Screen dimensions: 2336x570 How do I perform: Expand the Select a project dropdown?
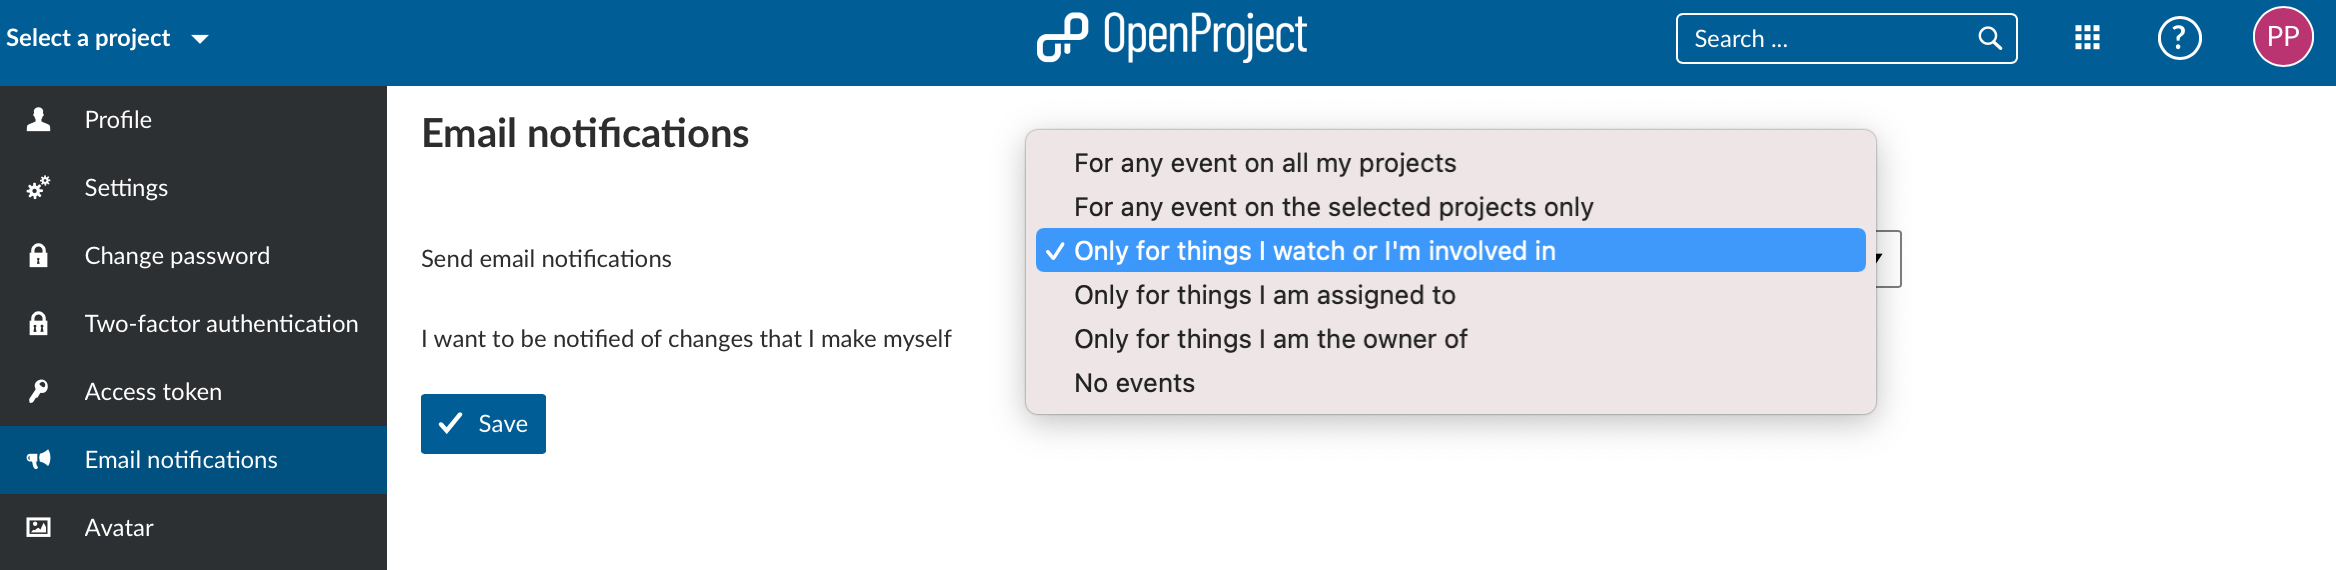[x=107, y=38]
